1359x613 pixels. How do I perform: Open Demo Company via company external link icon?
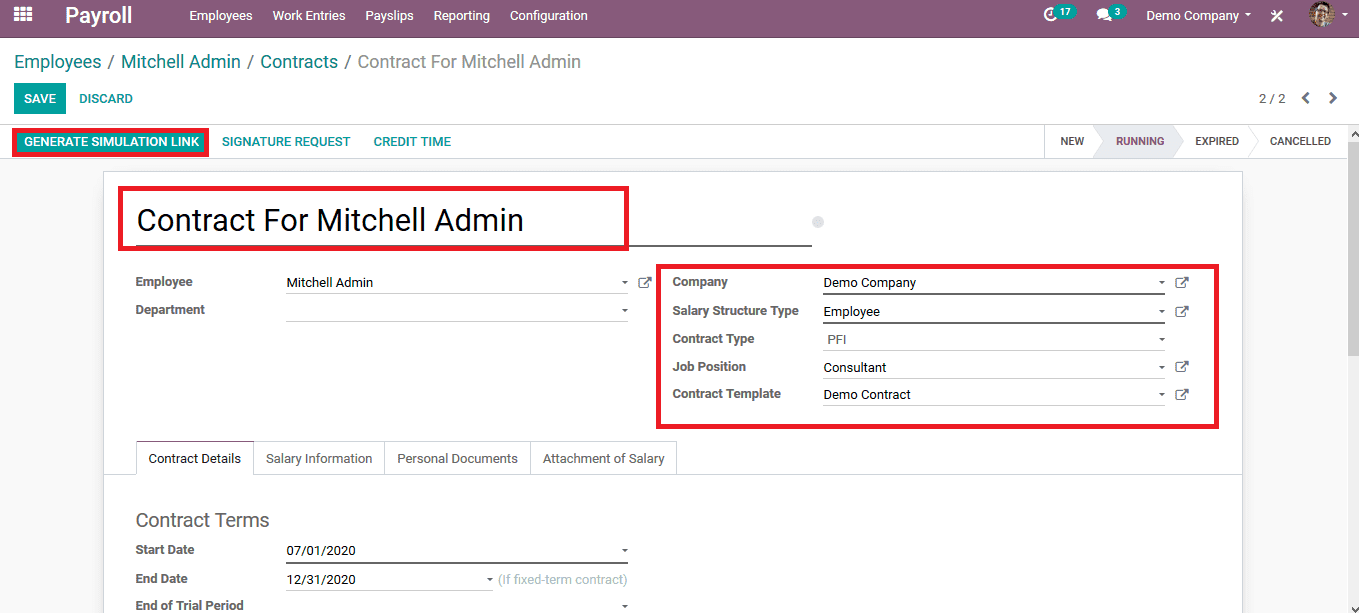click(x=1181, y=282)
